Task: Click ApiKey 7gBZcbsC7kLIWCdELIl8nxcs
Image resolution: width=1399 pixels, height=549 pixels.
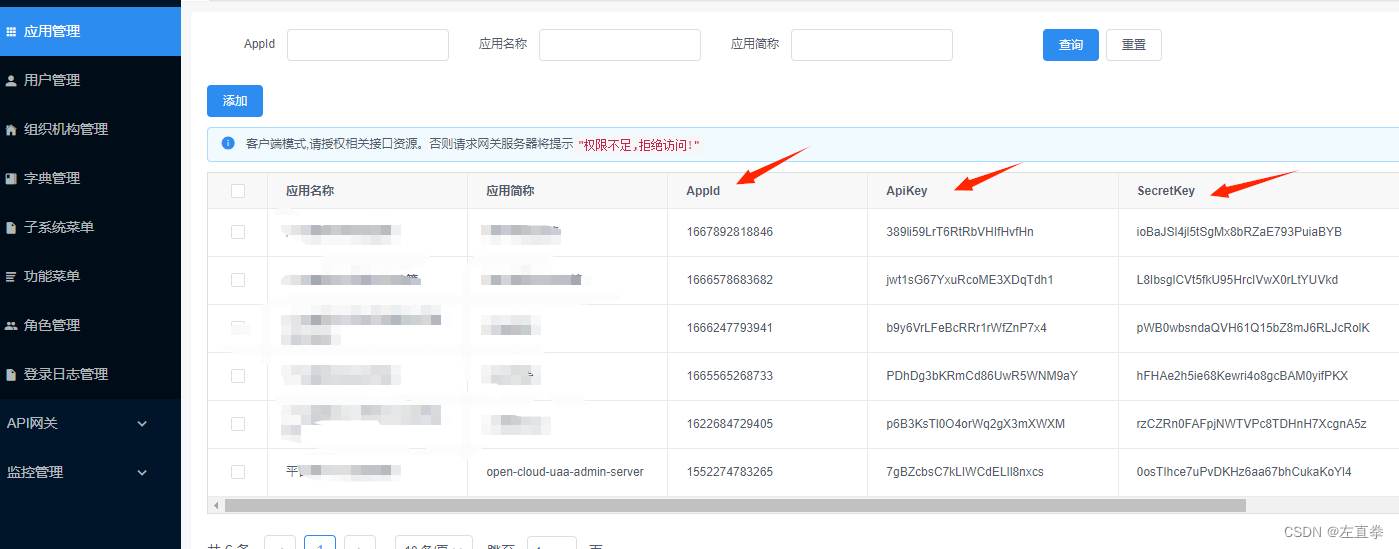Action: pyautogui.click(x=965, y=472)
